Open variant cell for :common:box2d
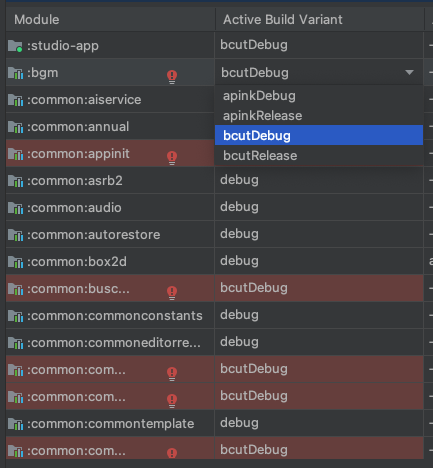 click(x=319, y=261)
